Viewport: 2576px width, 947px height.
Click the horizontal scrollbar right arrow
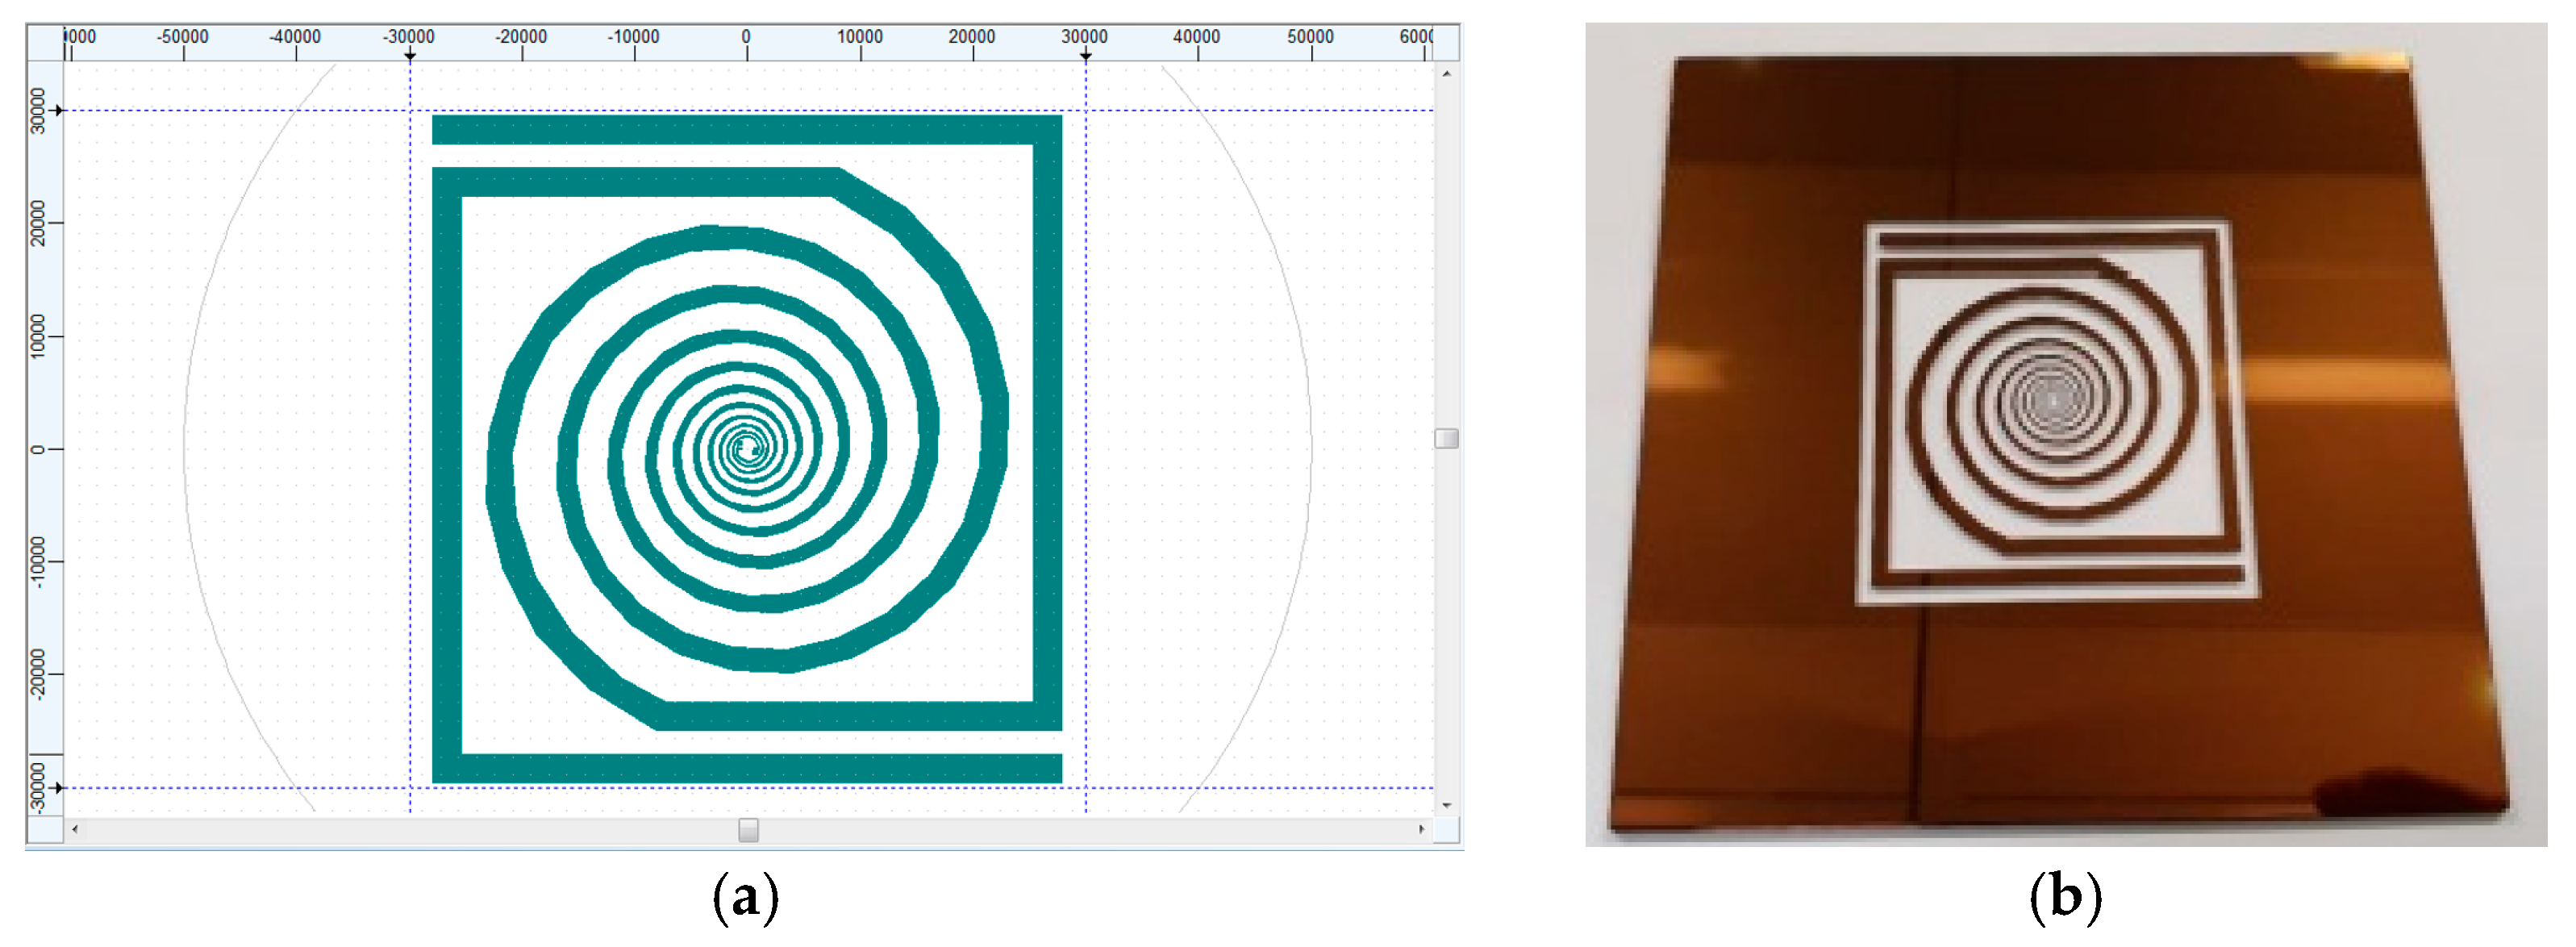coord(1421,829)
